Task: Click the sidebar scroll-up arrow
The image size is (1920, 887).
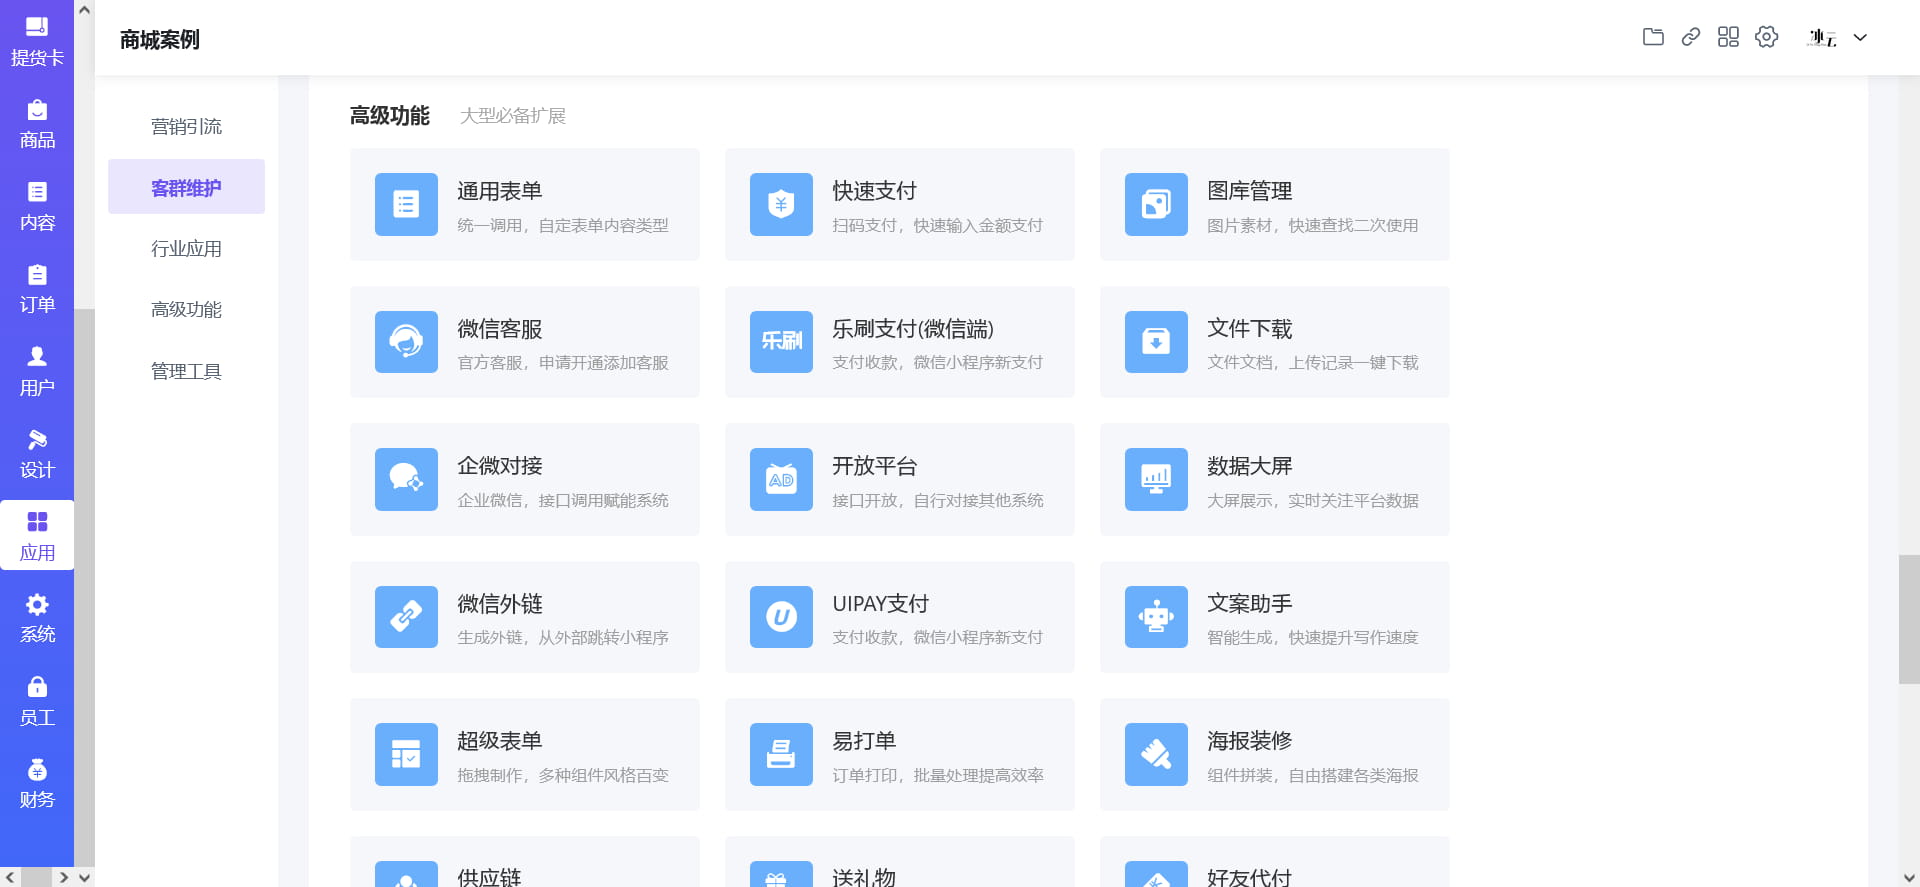Action: (85, 10)
